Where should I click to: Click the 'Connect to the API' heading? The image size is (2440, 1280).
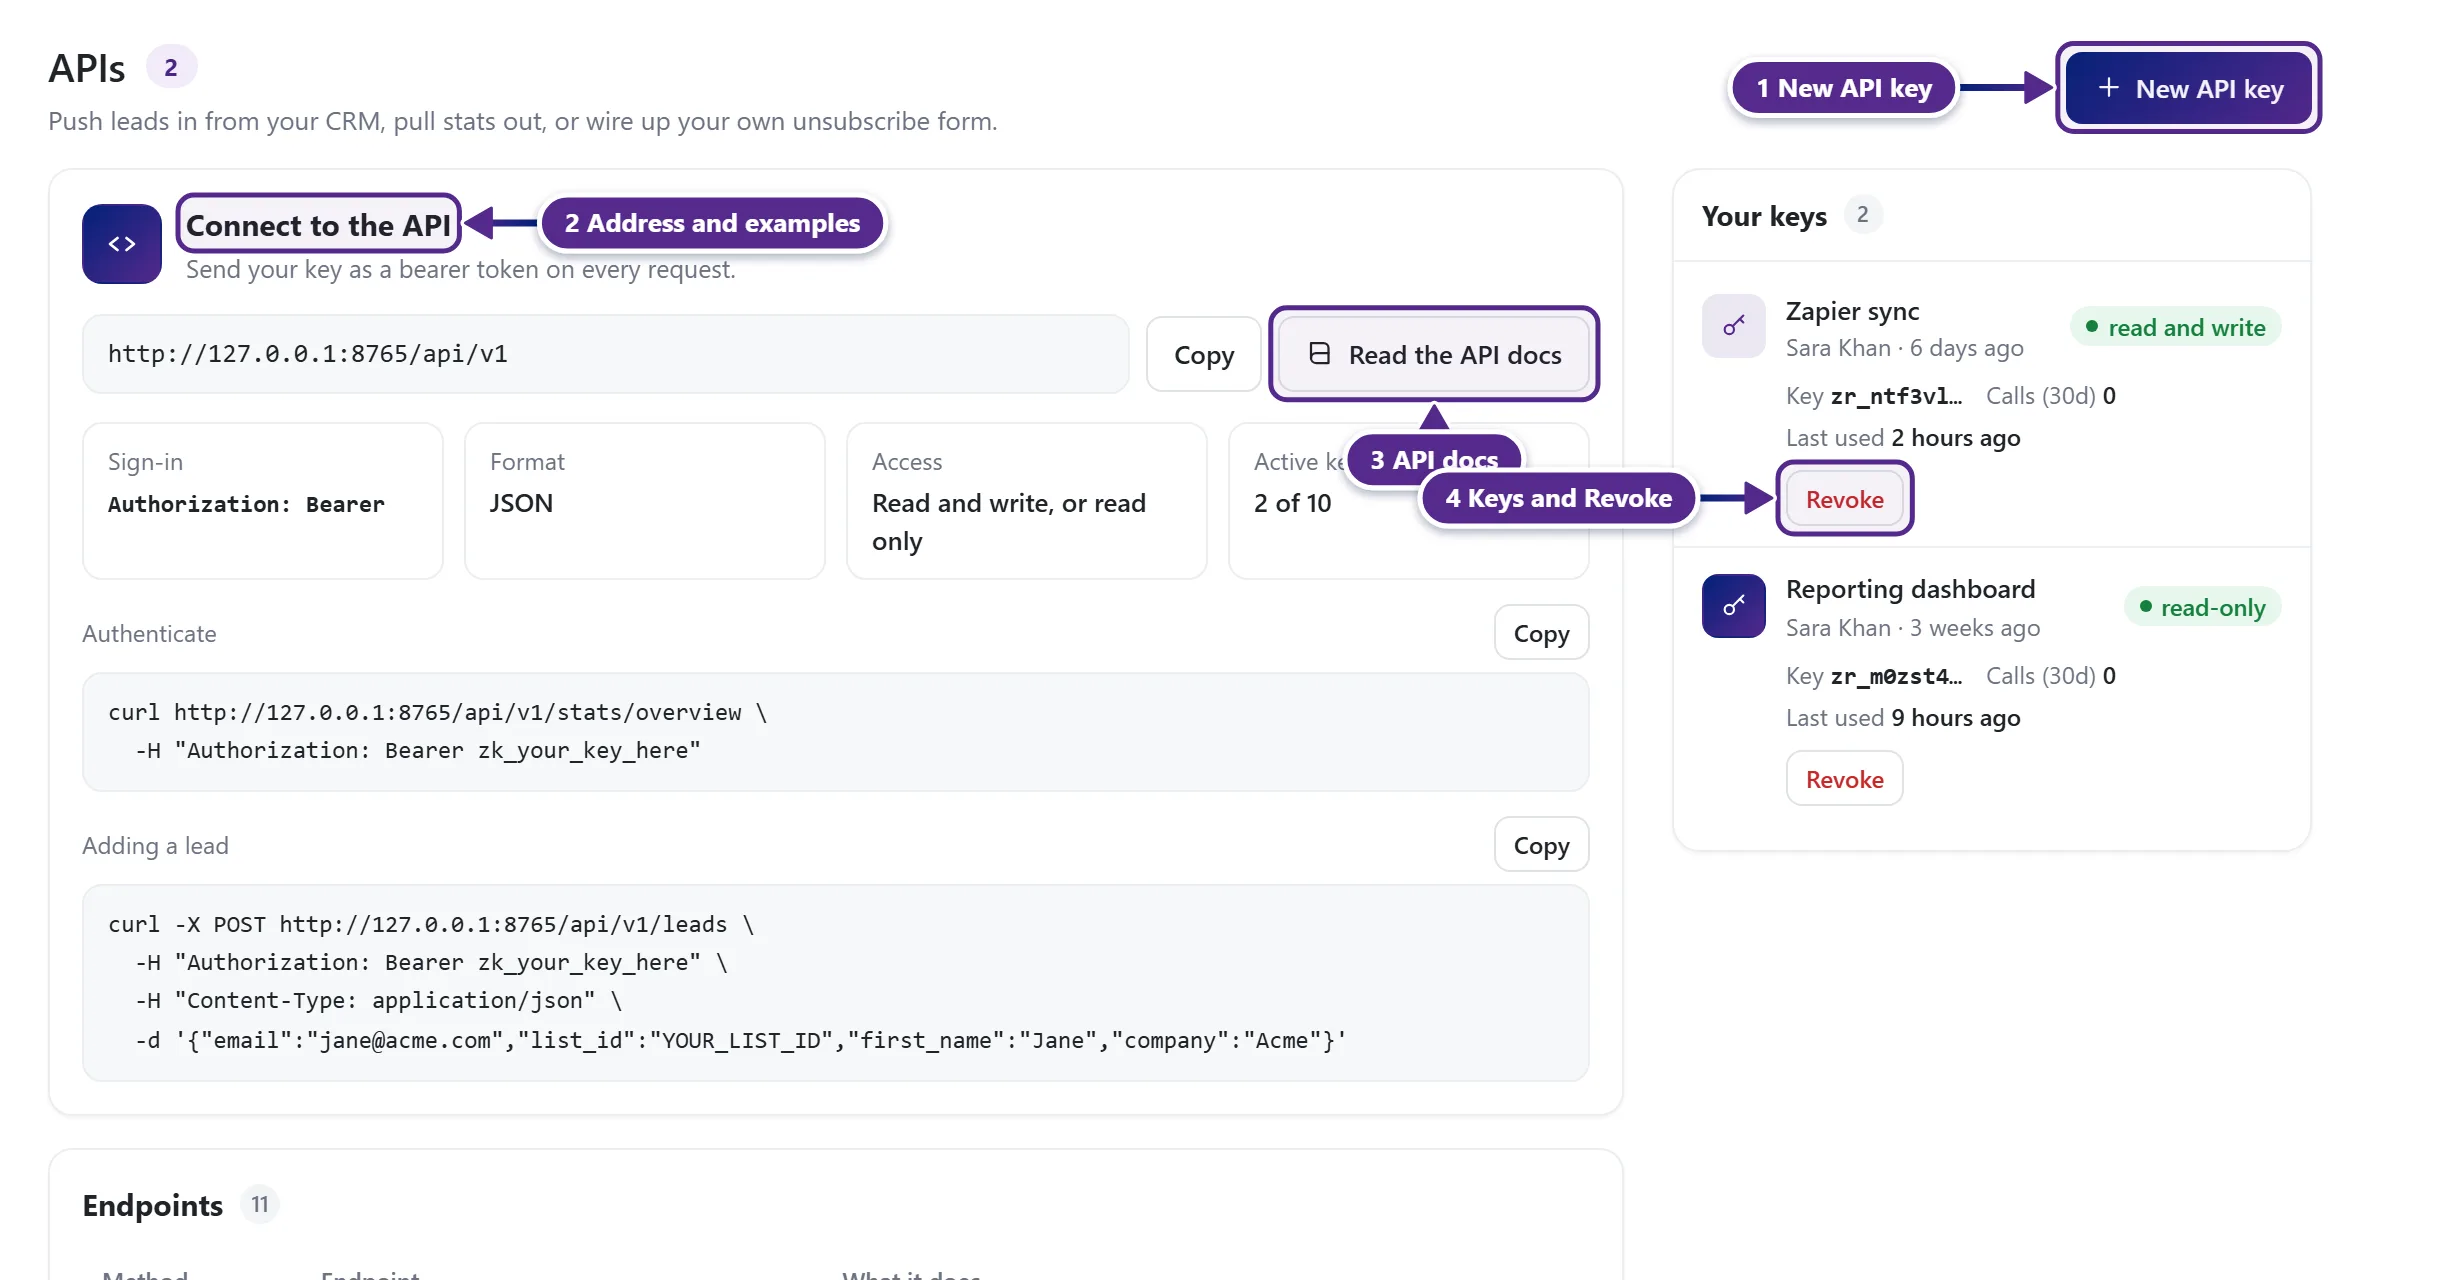319,225
